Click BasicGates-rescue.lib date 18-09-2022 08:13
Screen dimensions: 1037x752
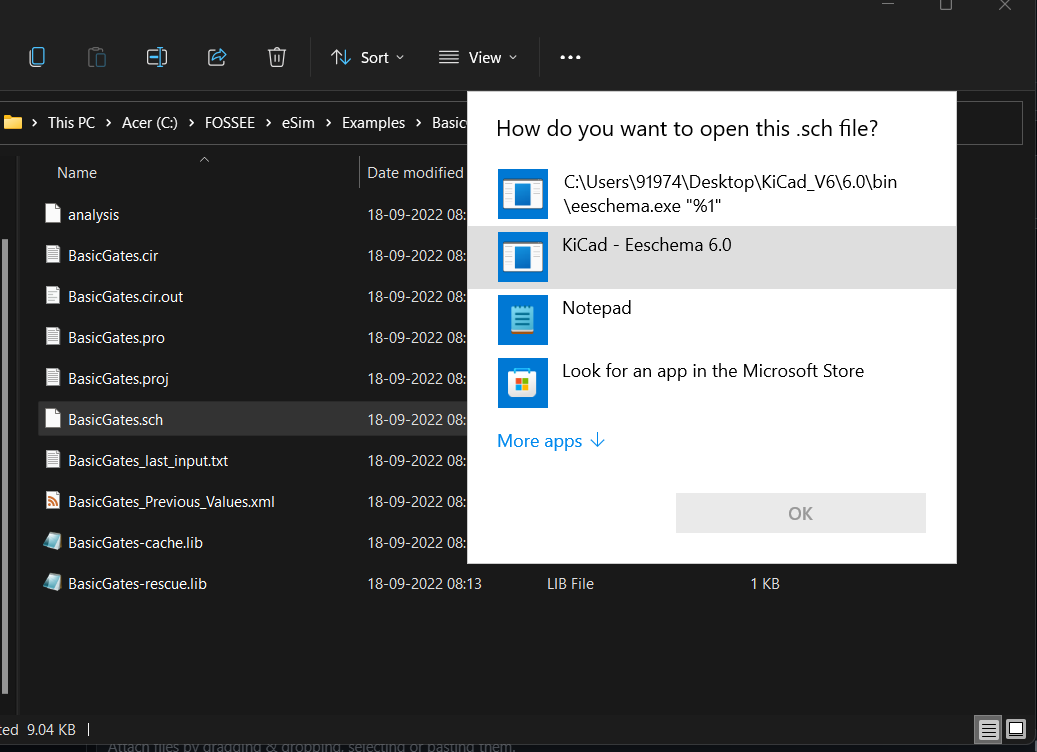[x=424, y=584]
